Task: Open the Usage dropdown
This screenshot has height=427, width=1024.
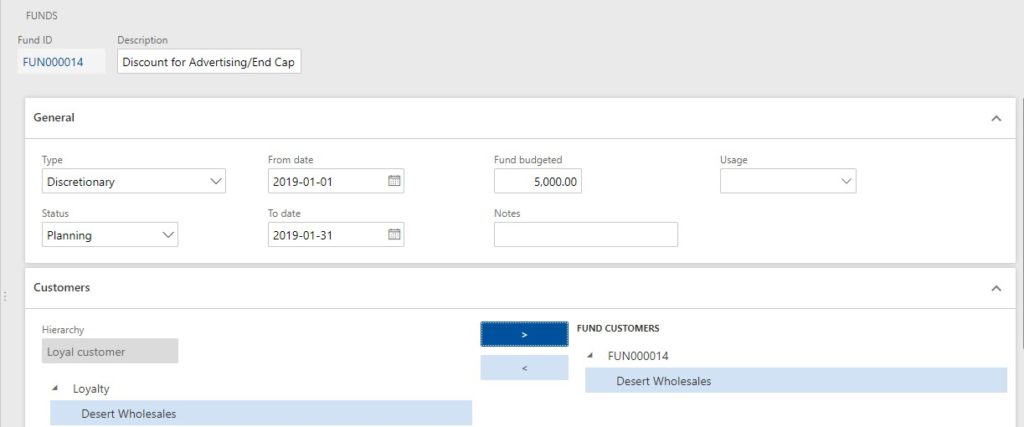Action: 846,182
